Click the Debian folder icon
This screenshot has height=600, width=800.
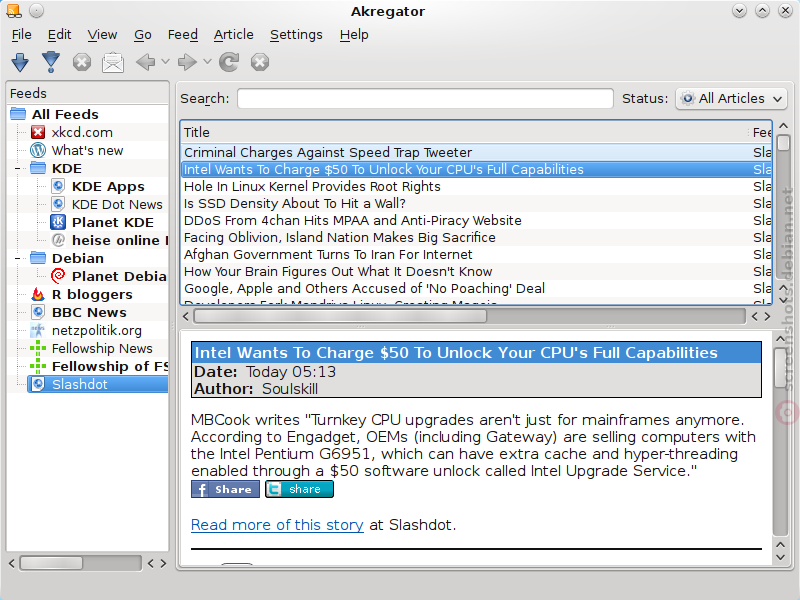38,258
